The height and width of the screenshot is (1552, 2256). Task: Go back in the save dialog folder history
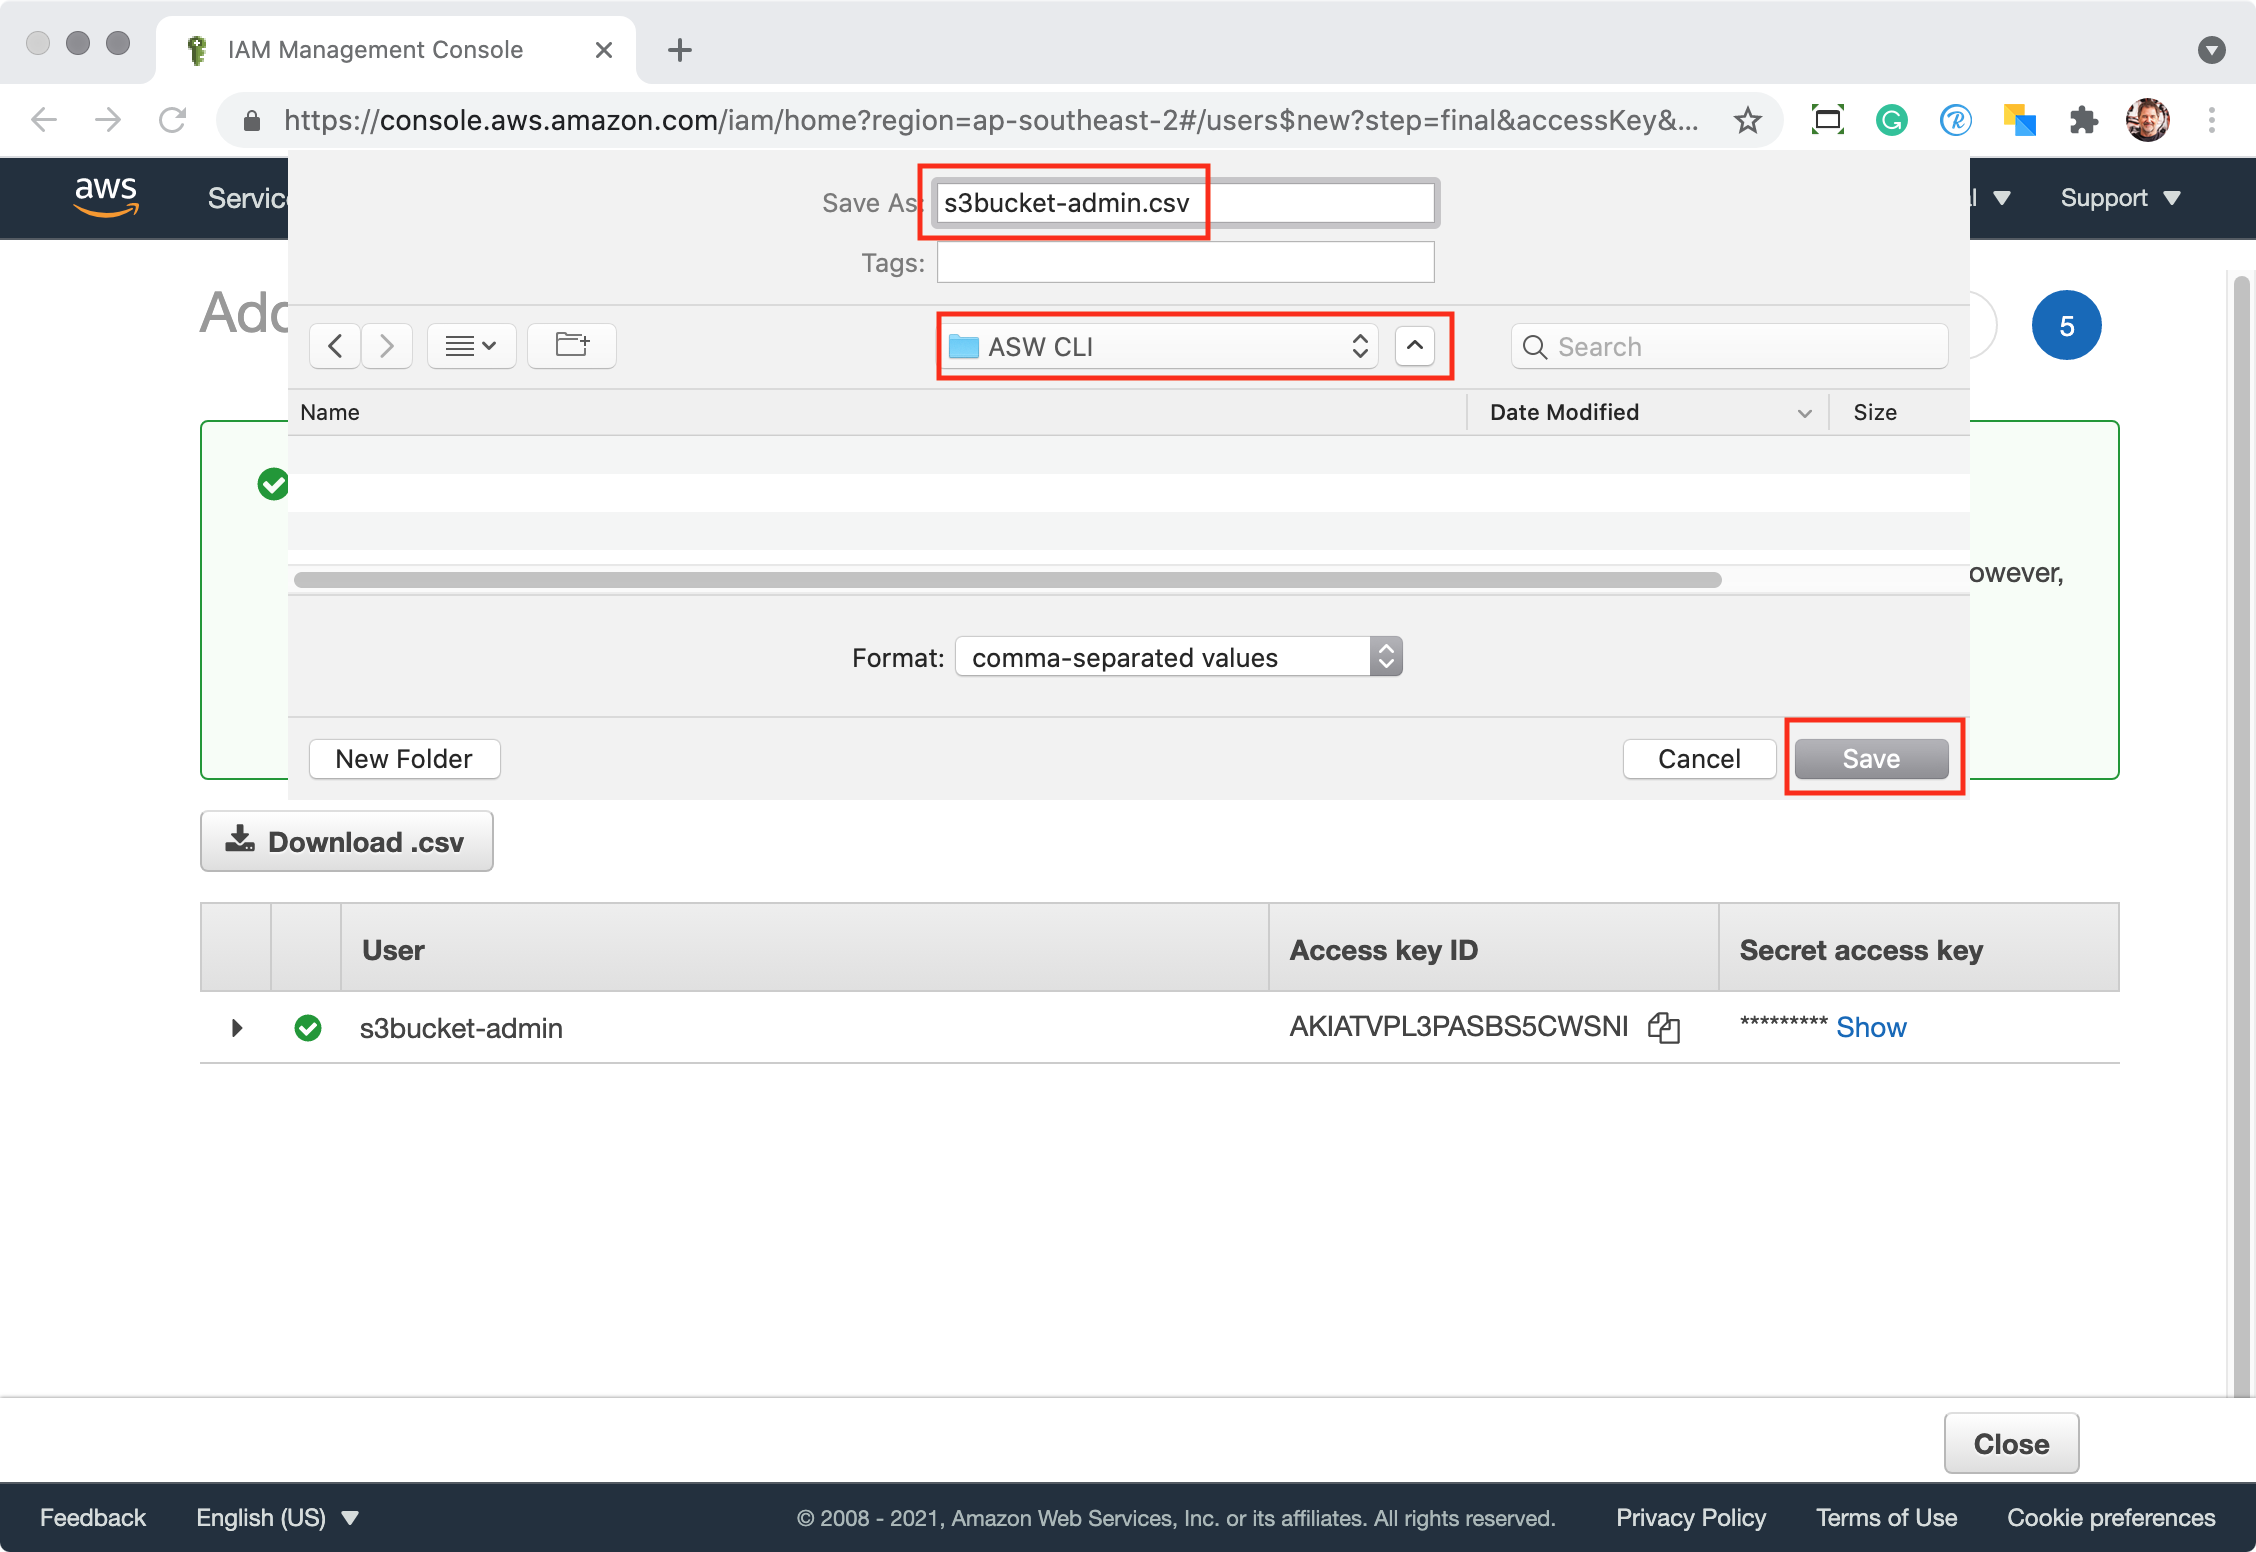pos(335,346)
